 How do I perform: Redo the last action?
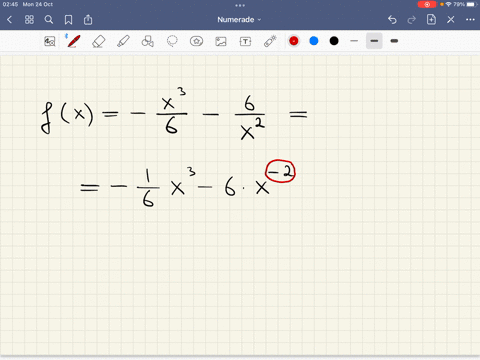[x=412, y=20]
